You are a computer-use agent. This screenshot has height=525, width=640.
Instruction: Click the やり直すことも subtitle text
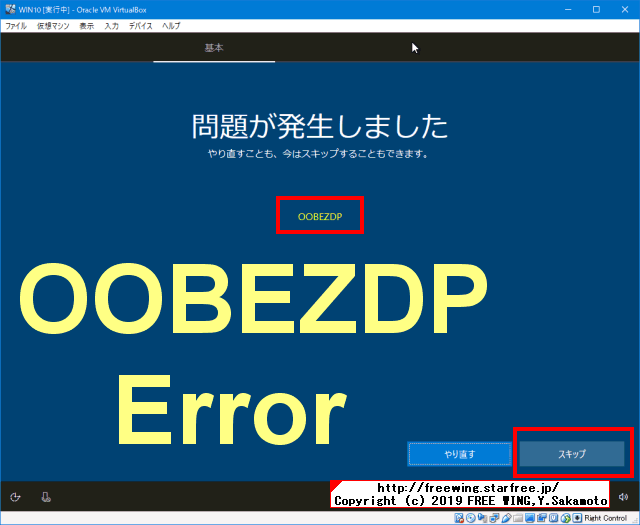click(x=318, y=154)
